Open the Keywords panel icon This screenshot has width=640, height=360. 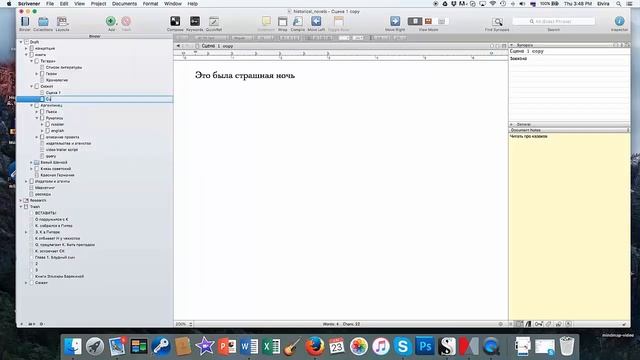tap(195, 21)
